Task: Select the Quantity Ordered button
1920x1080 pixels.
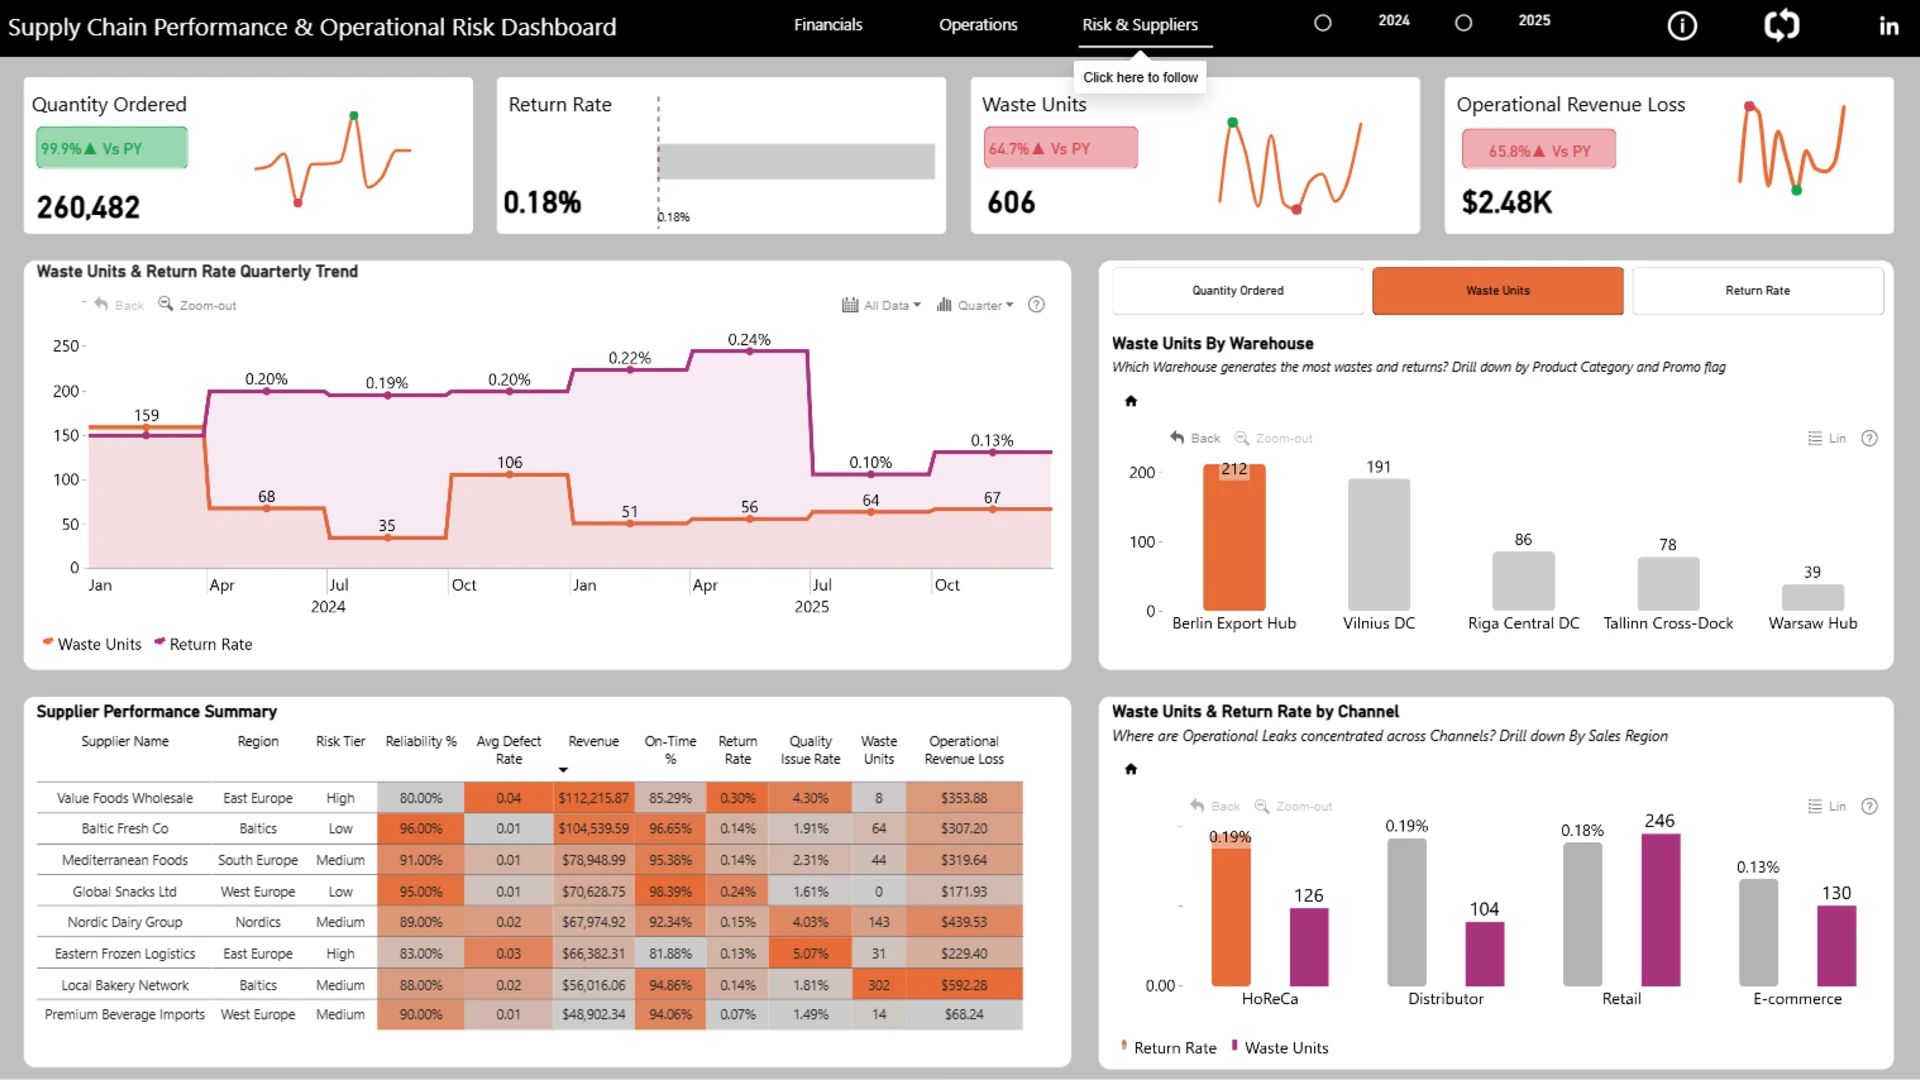Action: [1238, 291]
